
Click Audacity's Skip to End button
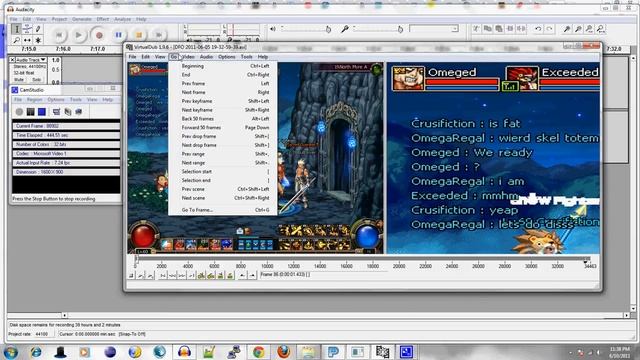pyautogui.click(x=158, y=35)
